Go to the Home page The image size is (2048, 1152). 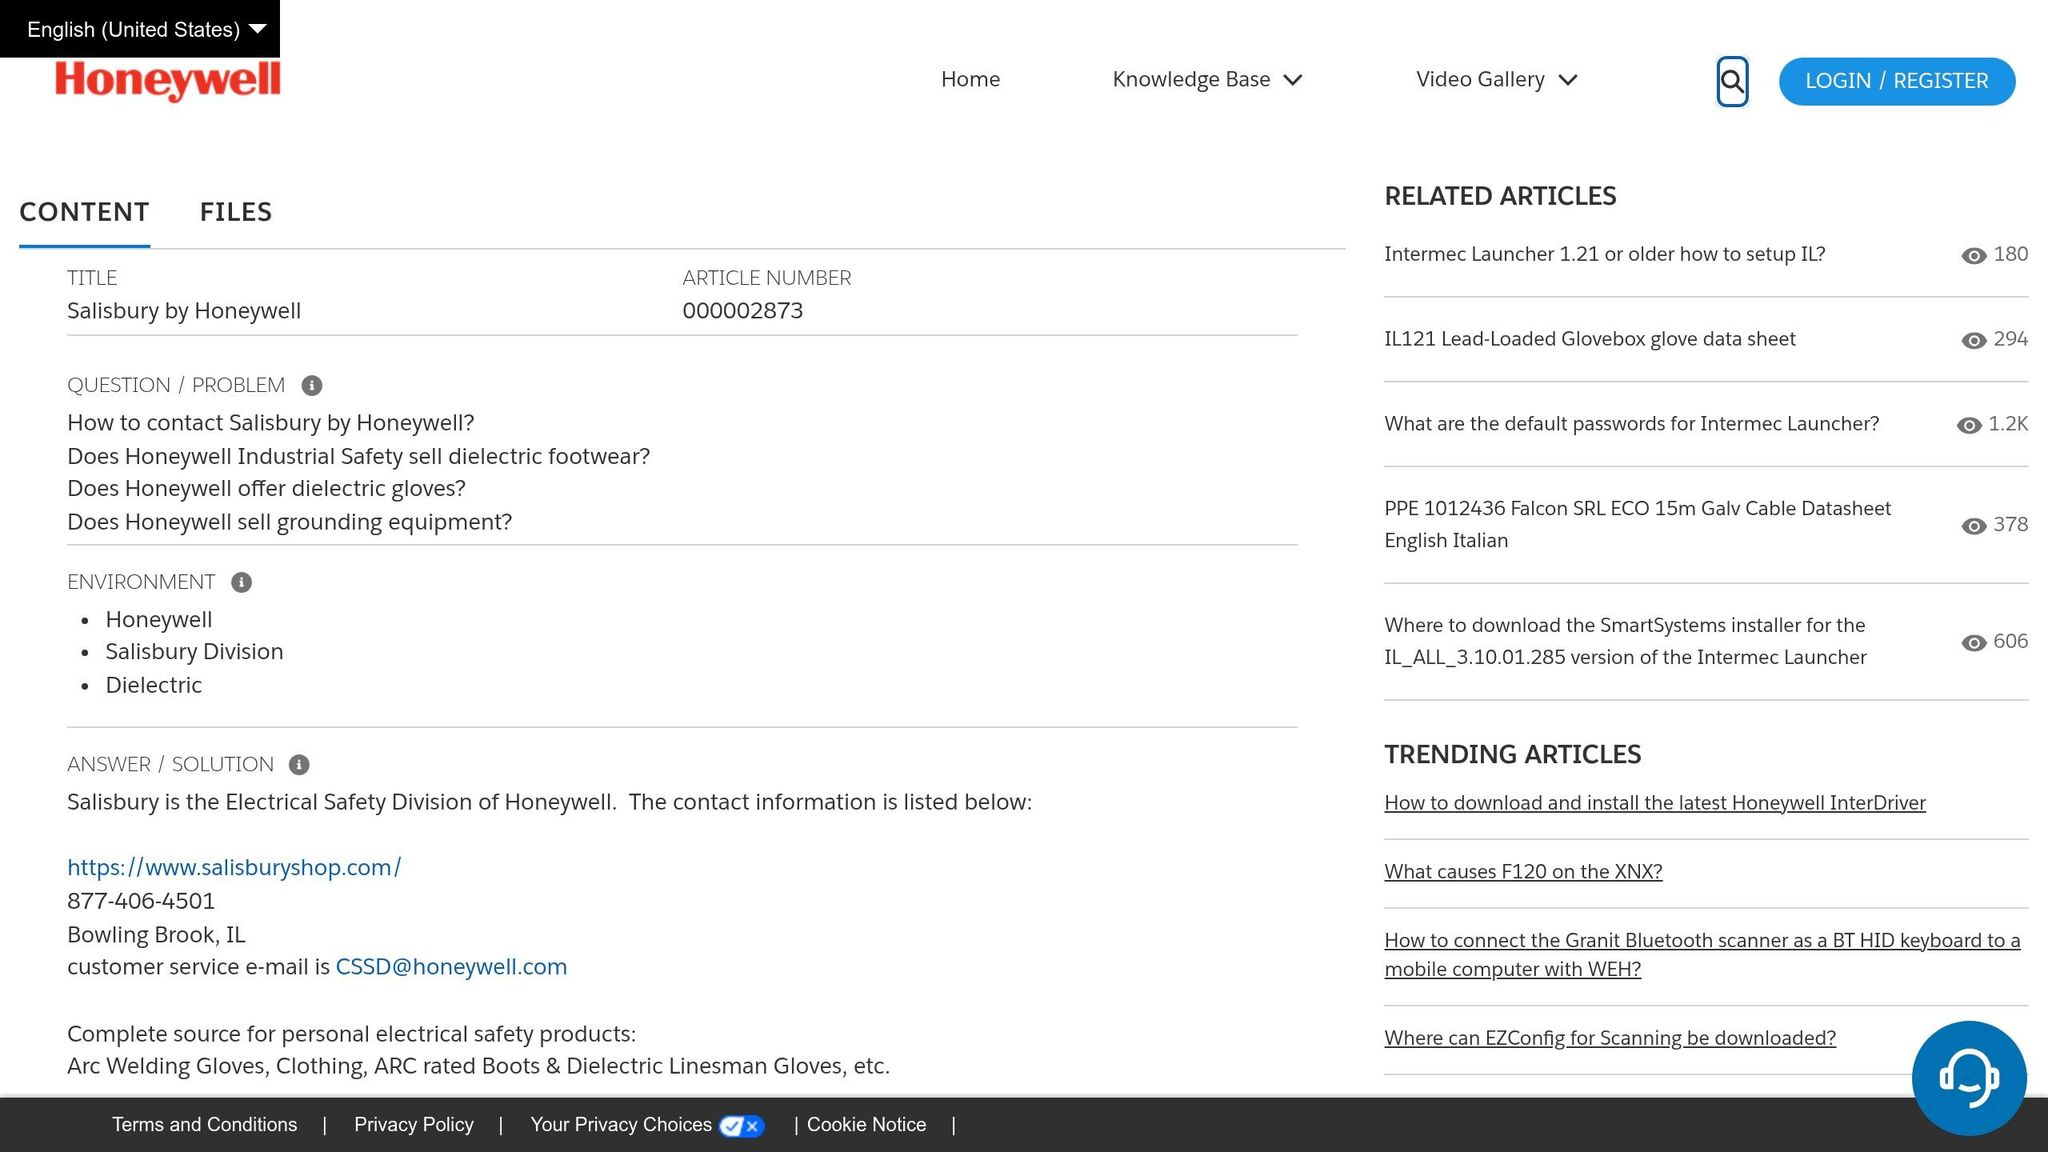click(970, 80)
